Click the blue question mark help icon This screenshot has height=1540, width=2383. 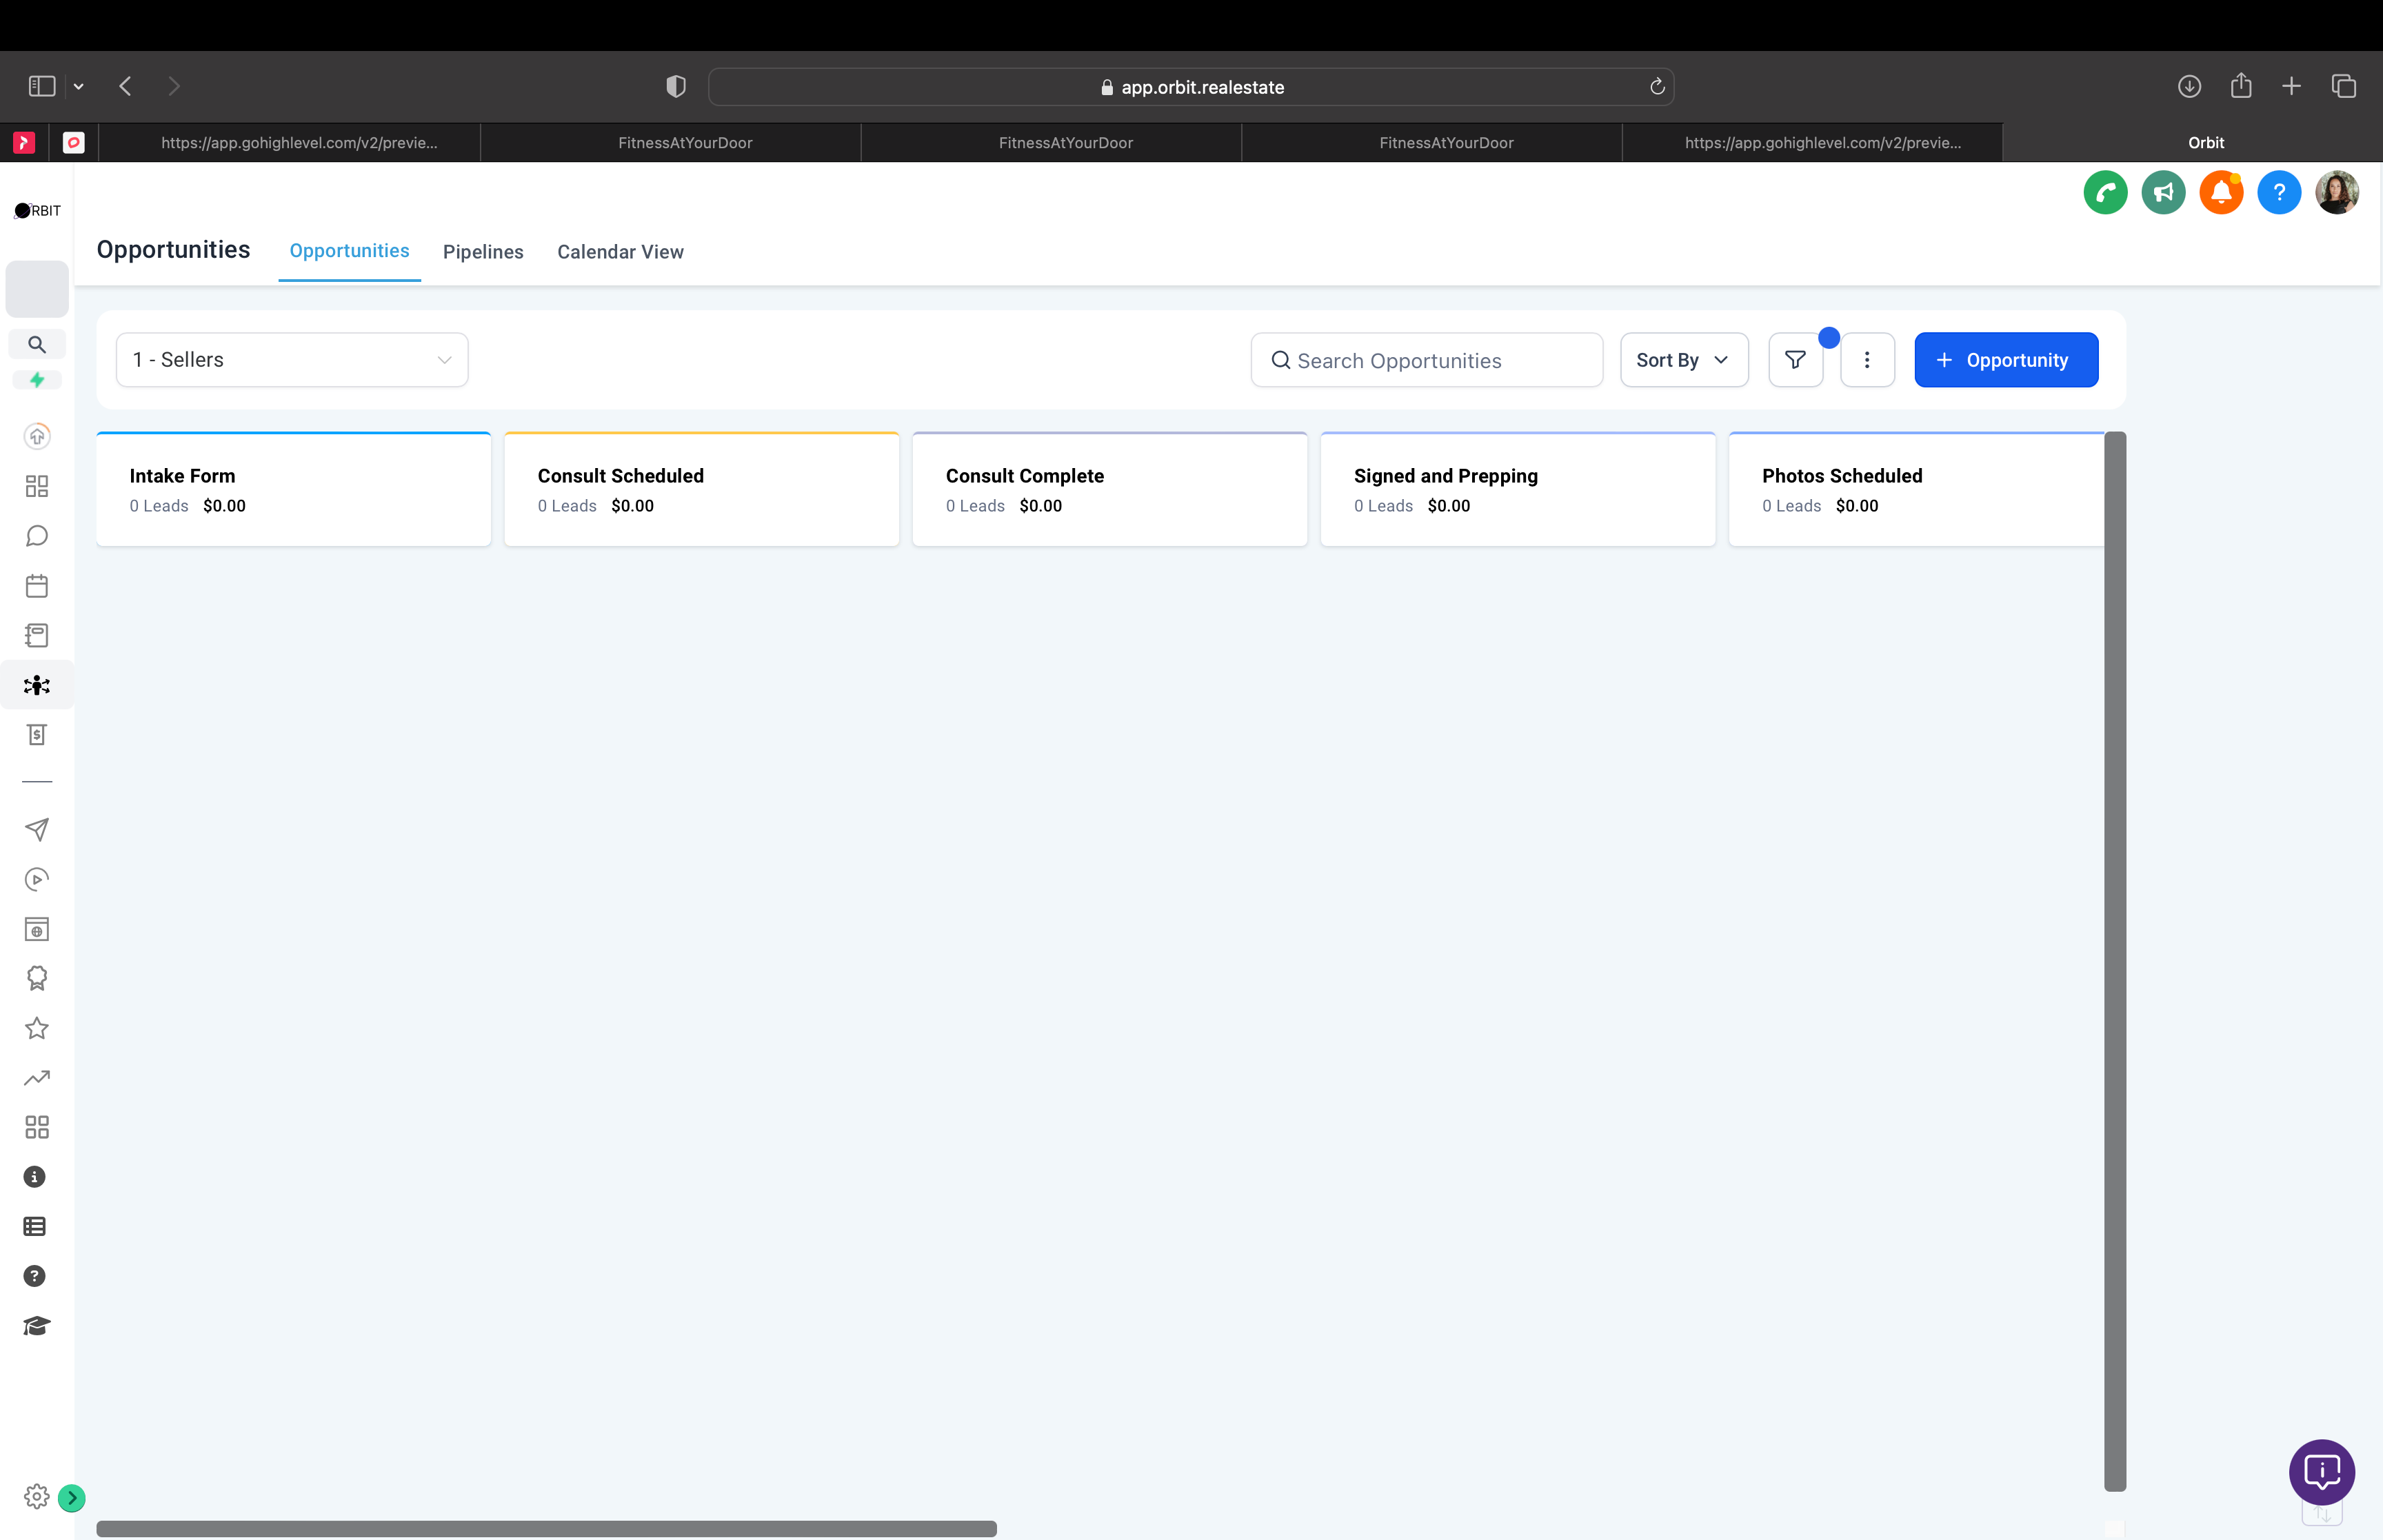tap(2278, 192)
